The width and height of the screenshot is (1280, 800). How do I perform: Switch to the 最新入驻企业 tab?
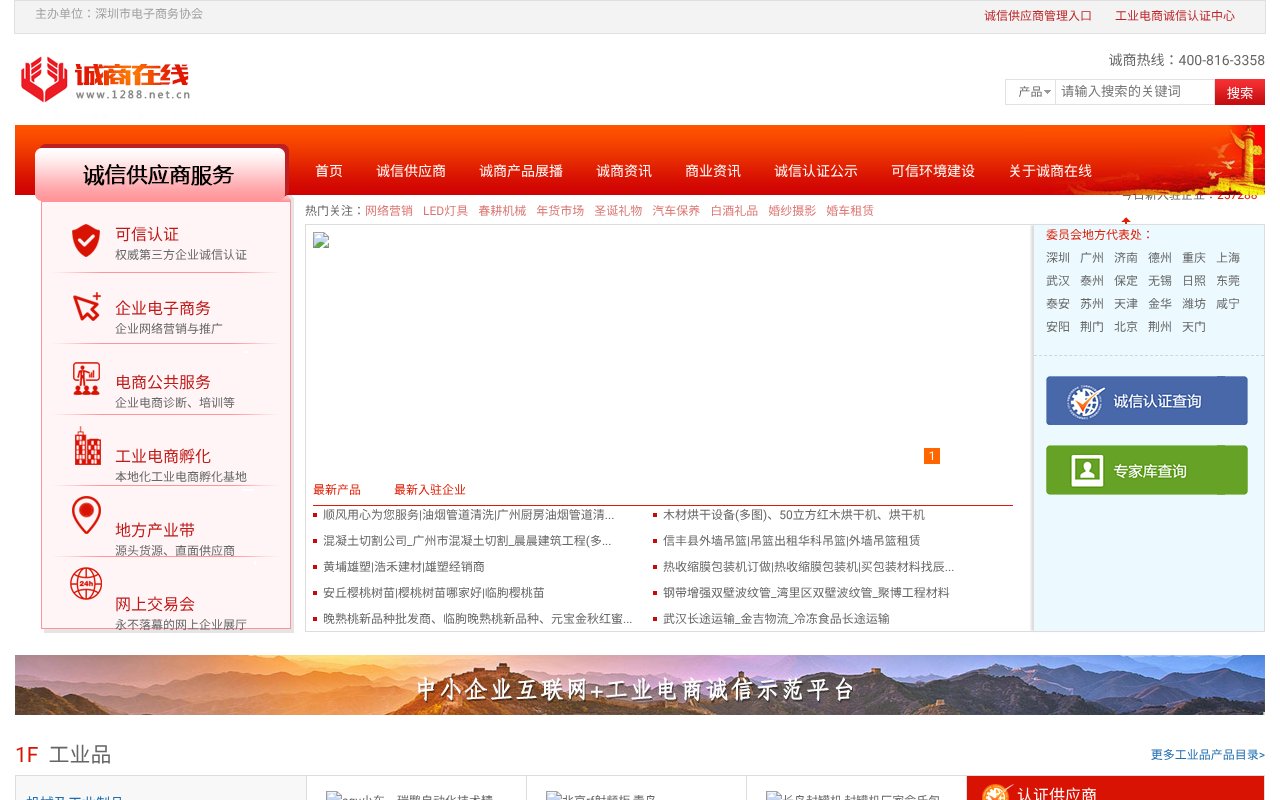(x=431, y=489)
